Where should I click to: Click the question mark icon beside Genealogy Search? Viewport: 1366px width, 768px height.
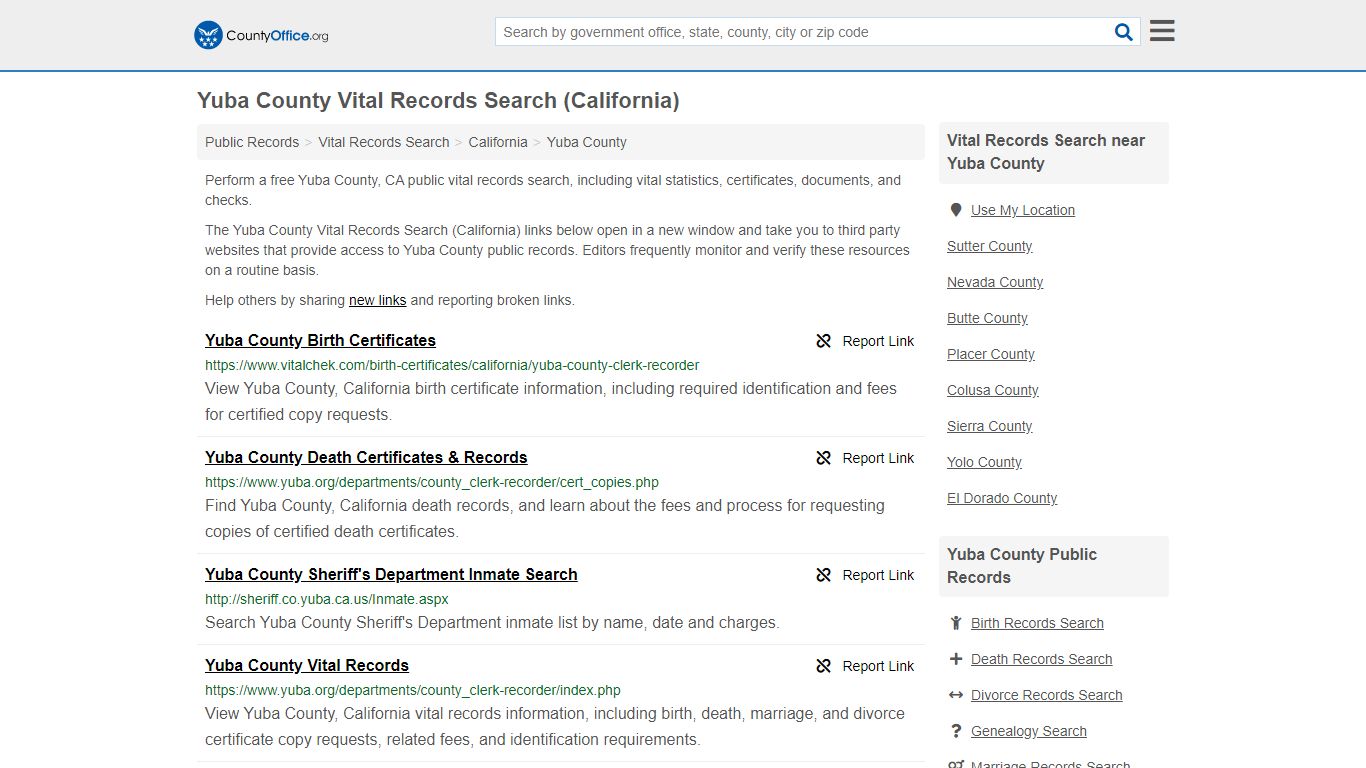956,731
